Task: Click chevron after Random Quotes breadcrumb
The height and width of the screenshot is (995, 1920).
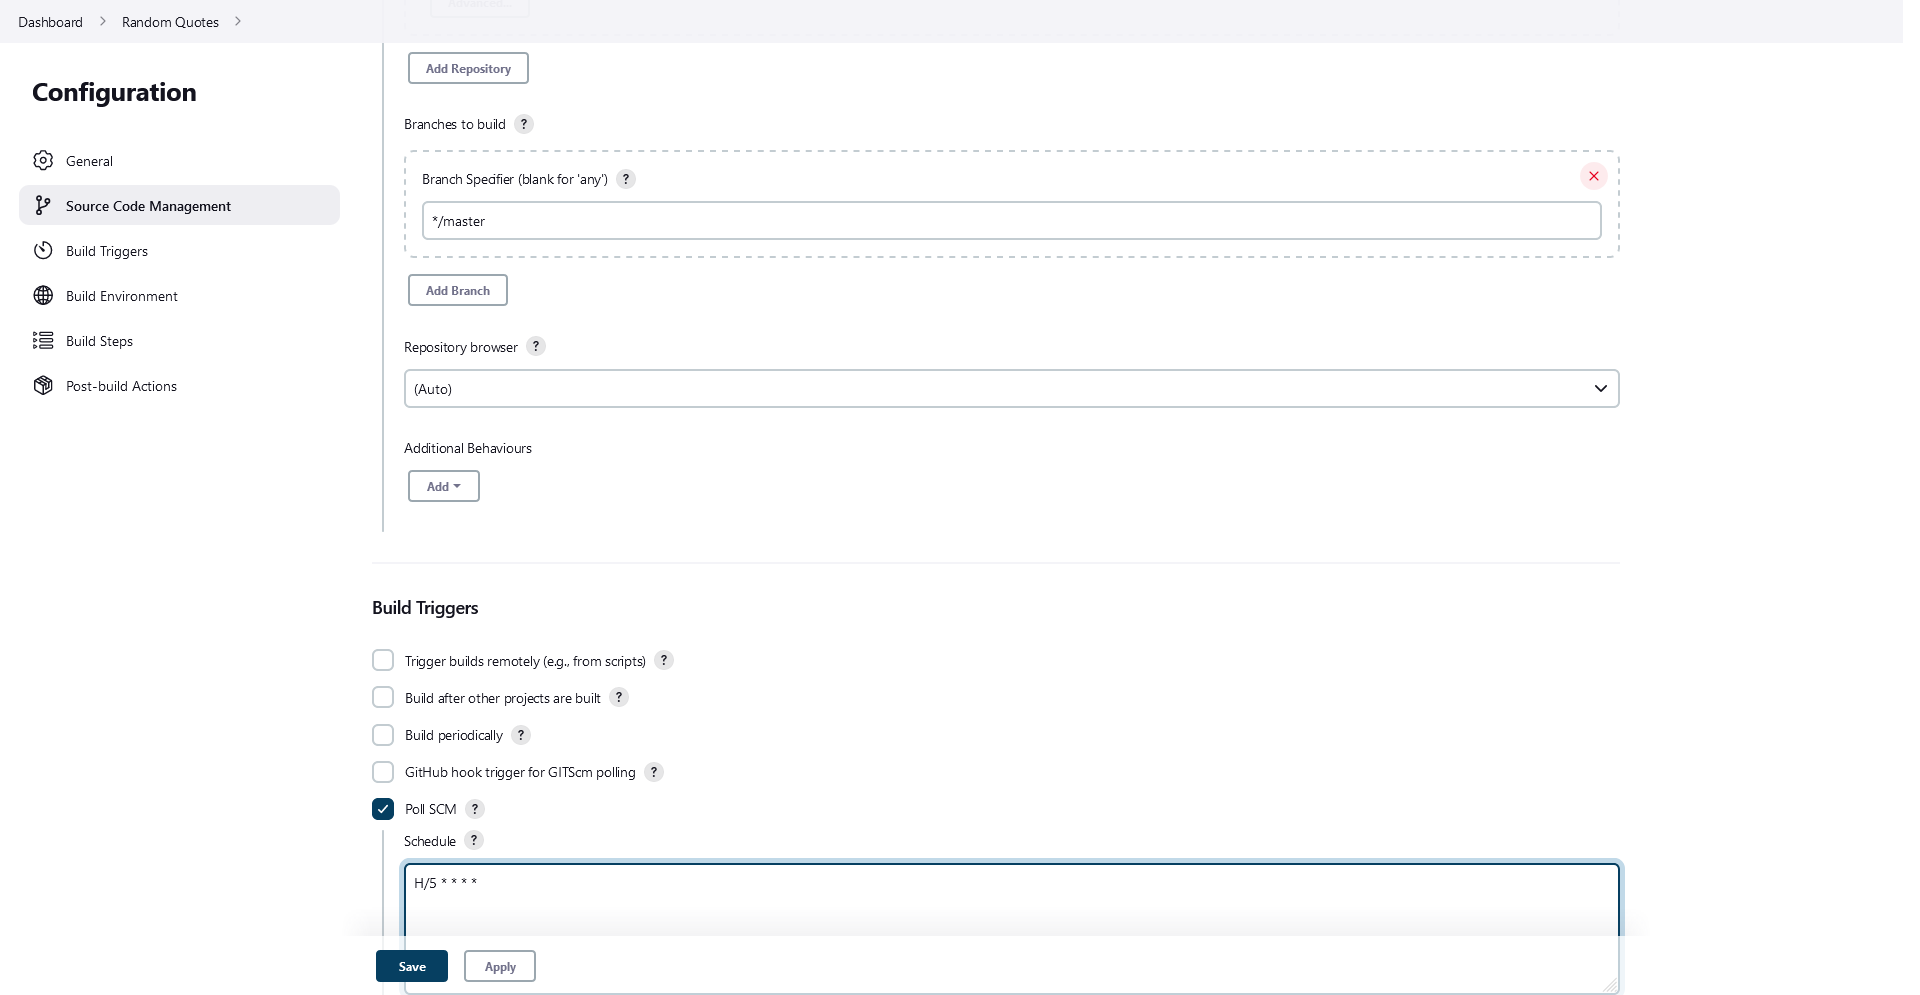Action: 238,21
